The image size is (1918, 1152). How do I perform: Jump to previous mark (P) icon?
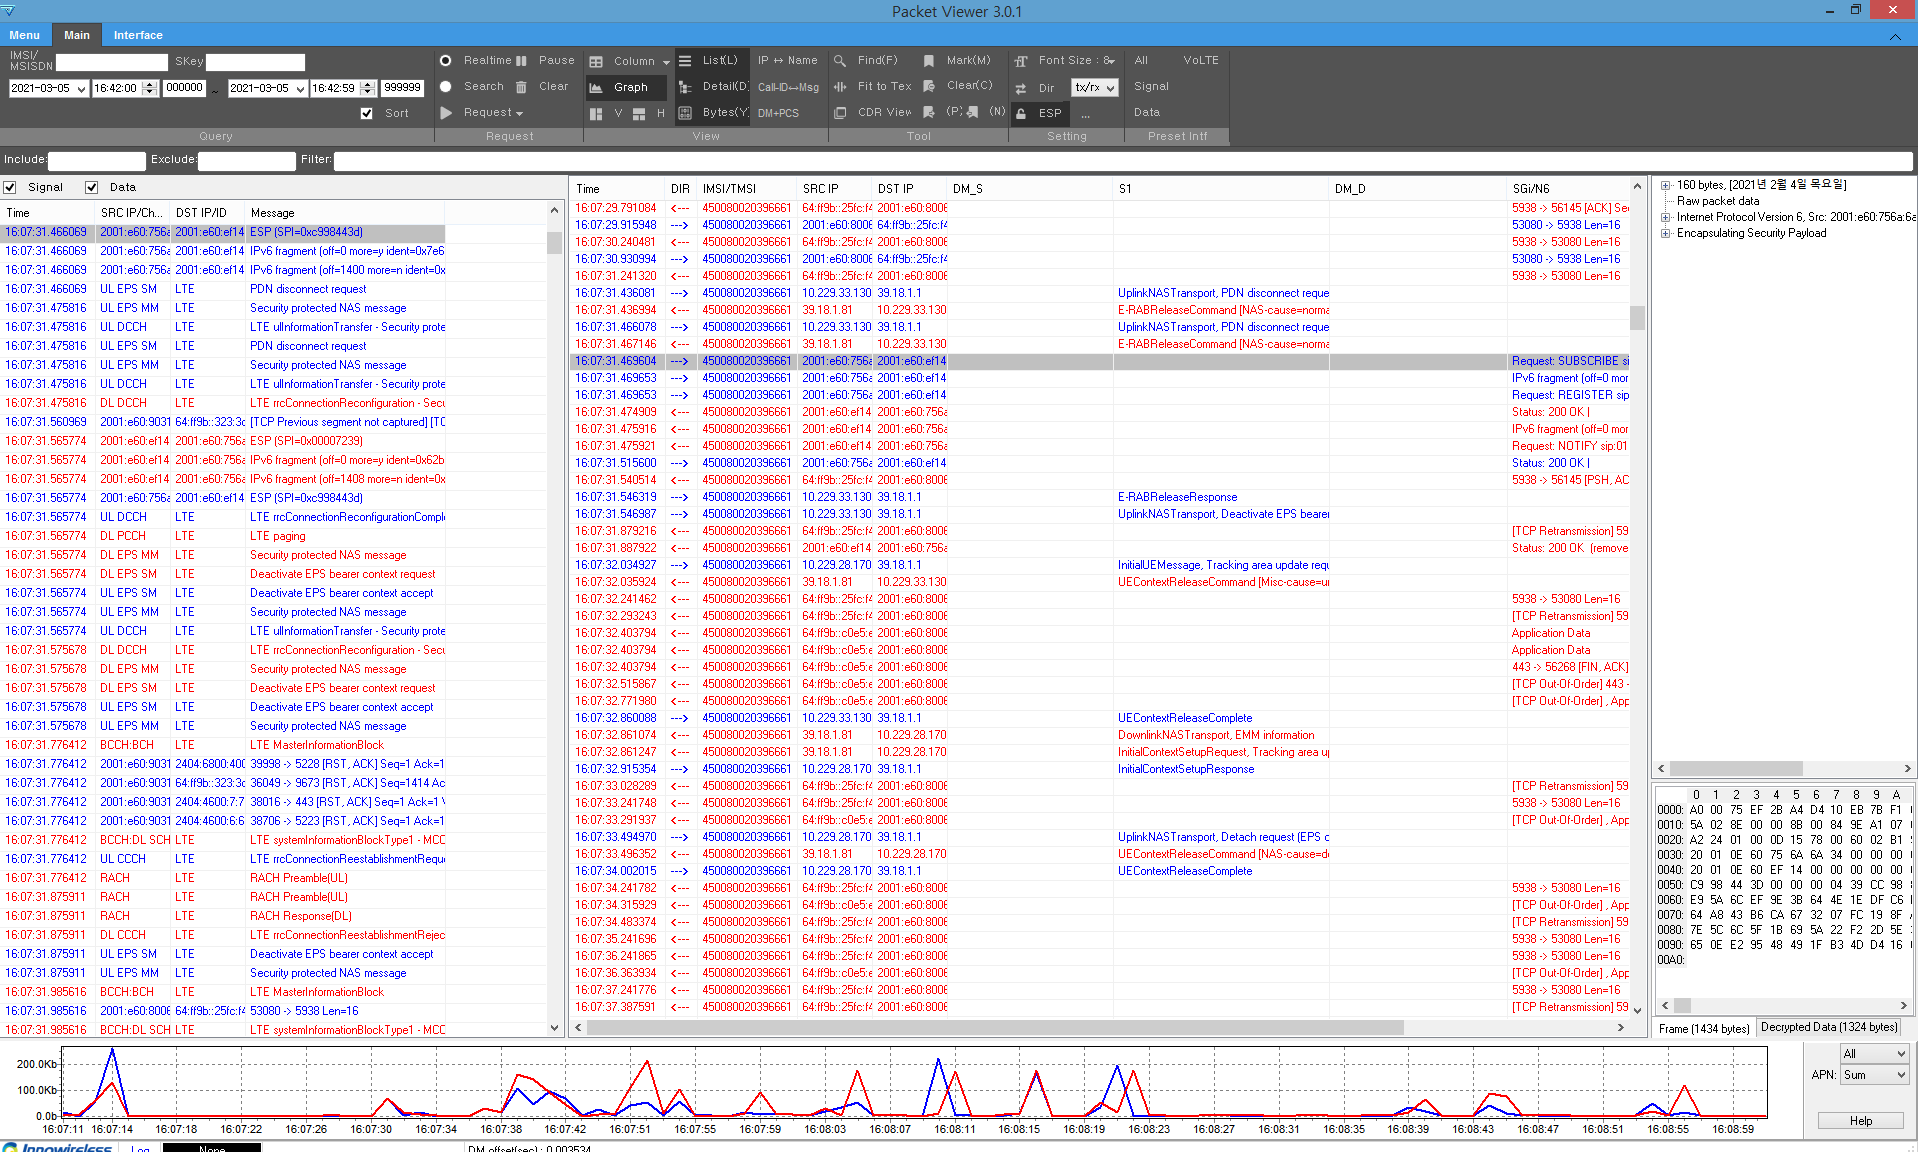(929, 112)
